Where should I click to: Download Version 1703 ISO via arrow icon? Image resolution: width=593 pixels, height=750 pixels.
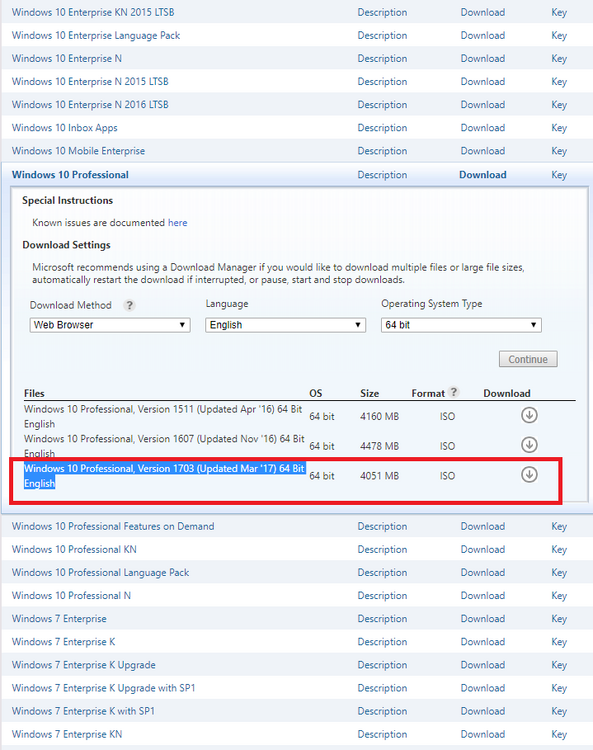coord(529,474)
